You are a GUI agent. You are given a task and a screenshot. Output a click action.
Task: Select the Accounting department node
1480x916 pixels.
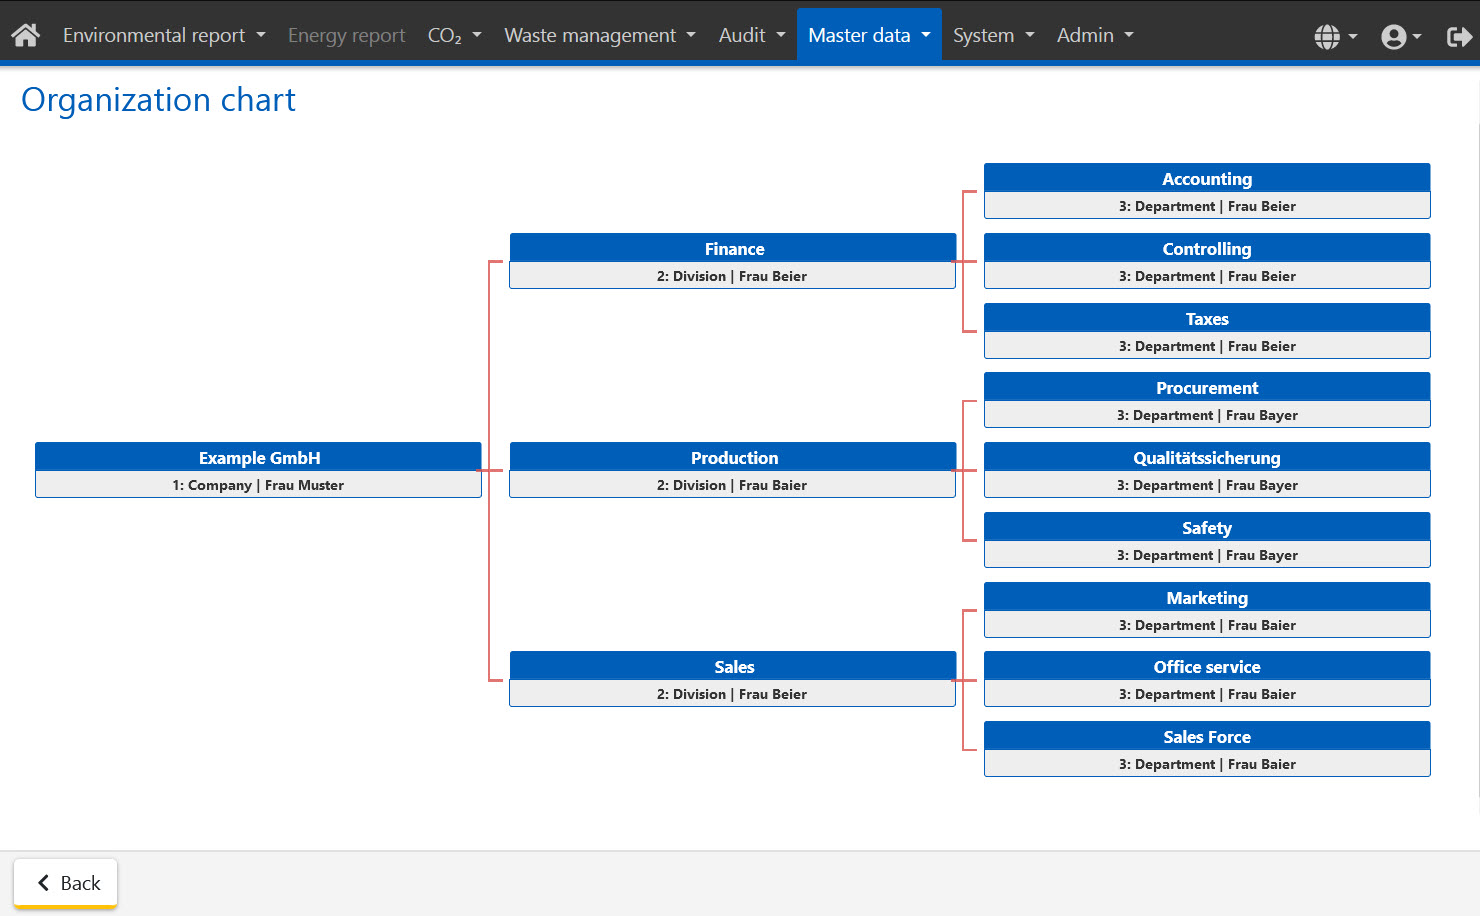[x=1206, y=190]
